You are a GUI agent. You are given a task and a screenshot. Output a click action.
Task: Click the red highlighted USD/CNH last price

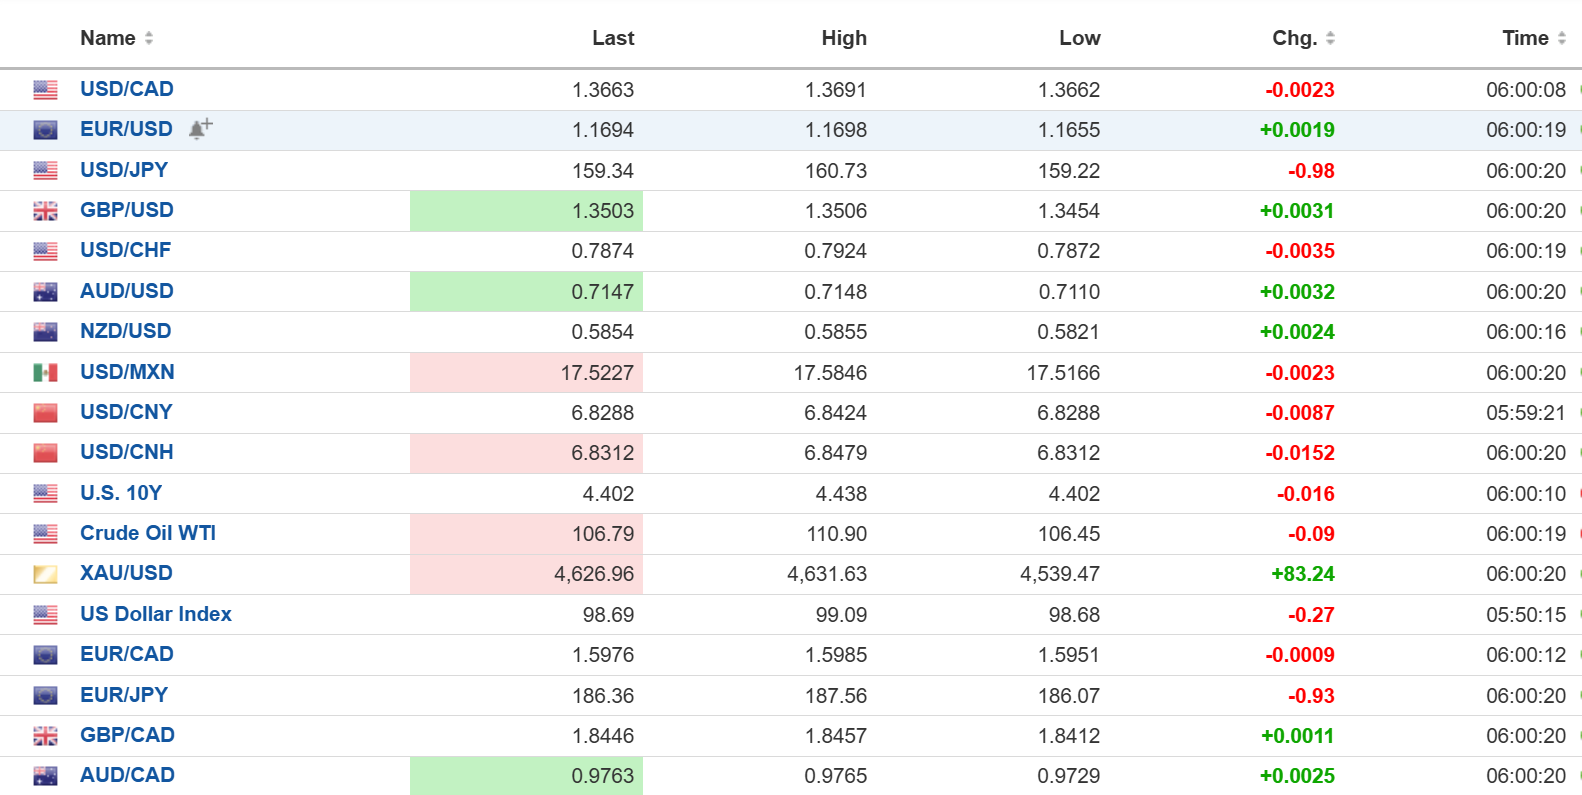point(602,453)
